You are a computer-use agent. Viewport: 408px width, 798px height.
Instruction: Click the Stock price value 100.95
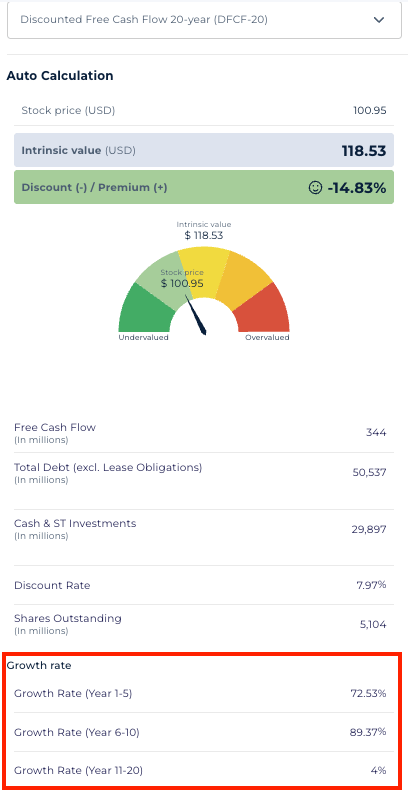[370, 110]
